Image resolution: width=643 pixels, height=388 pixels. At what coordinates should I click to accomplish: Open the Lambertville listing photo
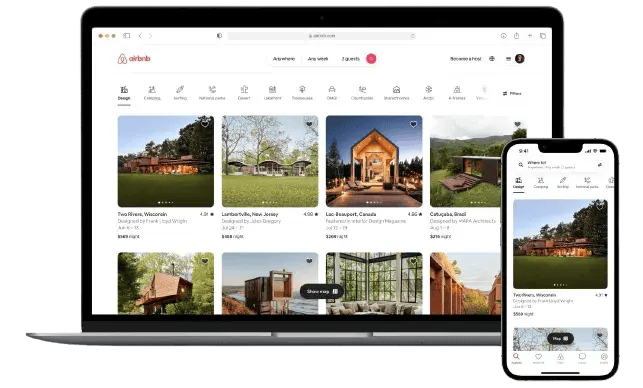270,161
